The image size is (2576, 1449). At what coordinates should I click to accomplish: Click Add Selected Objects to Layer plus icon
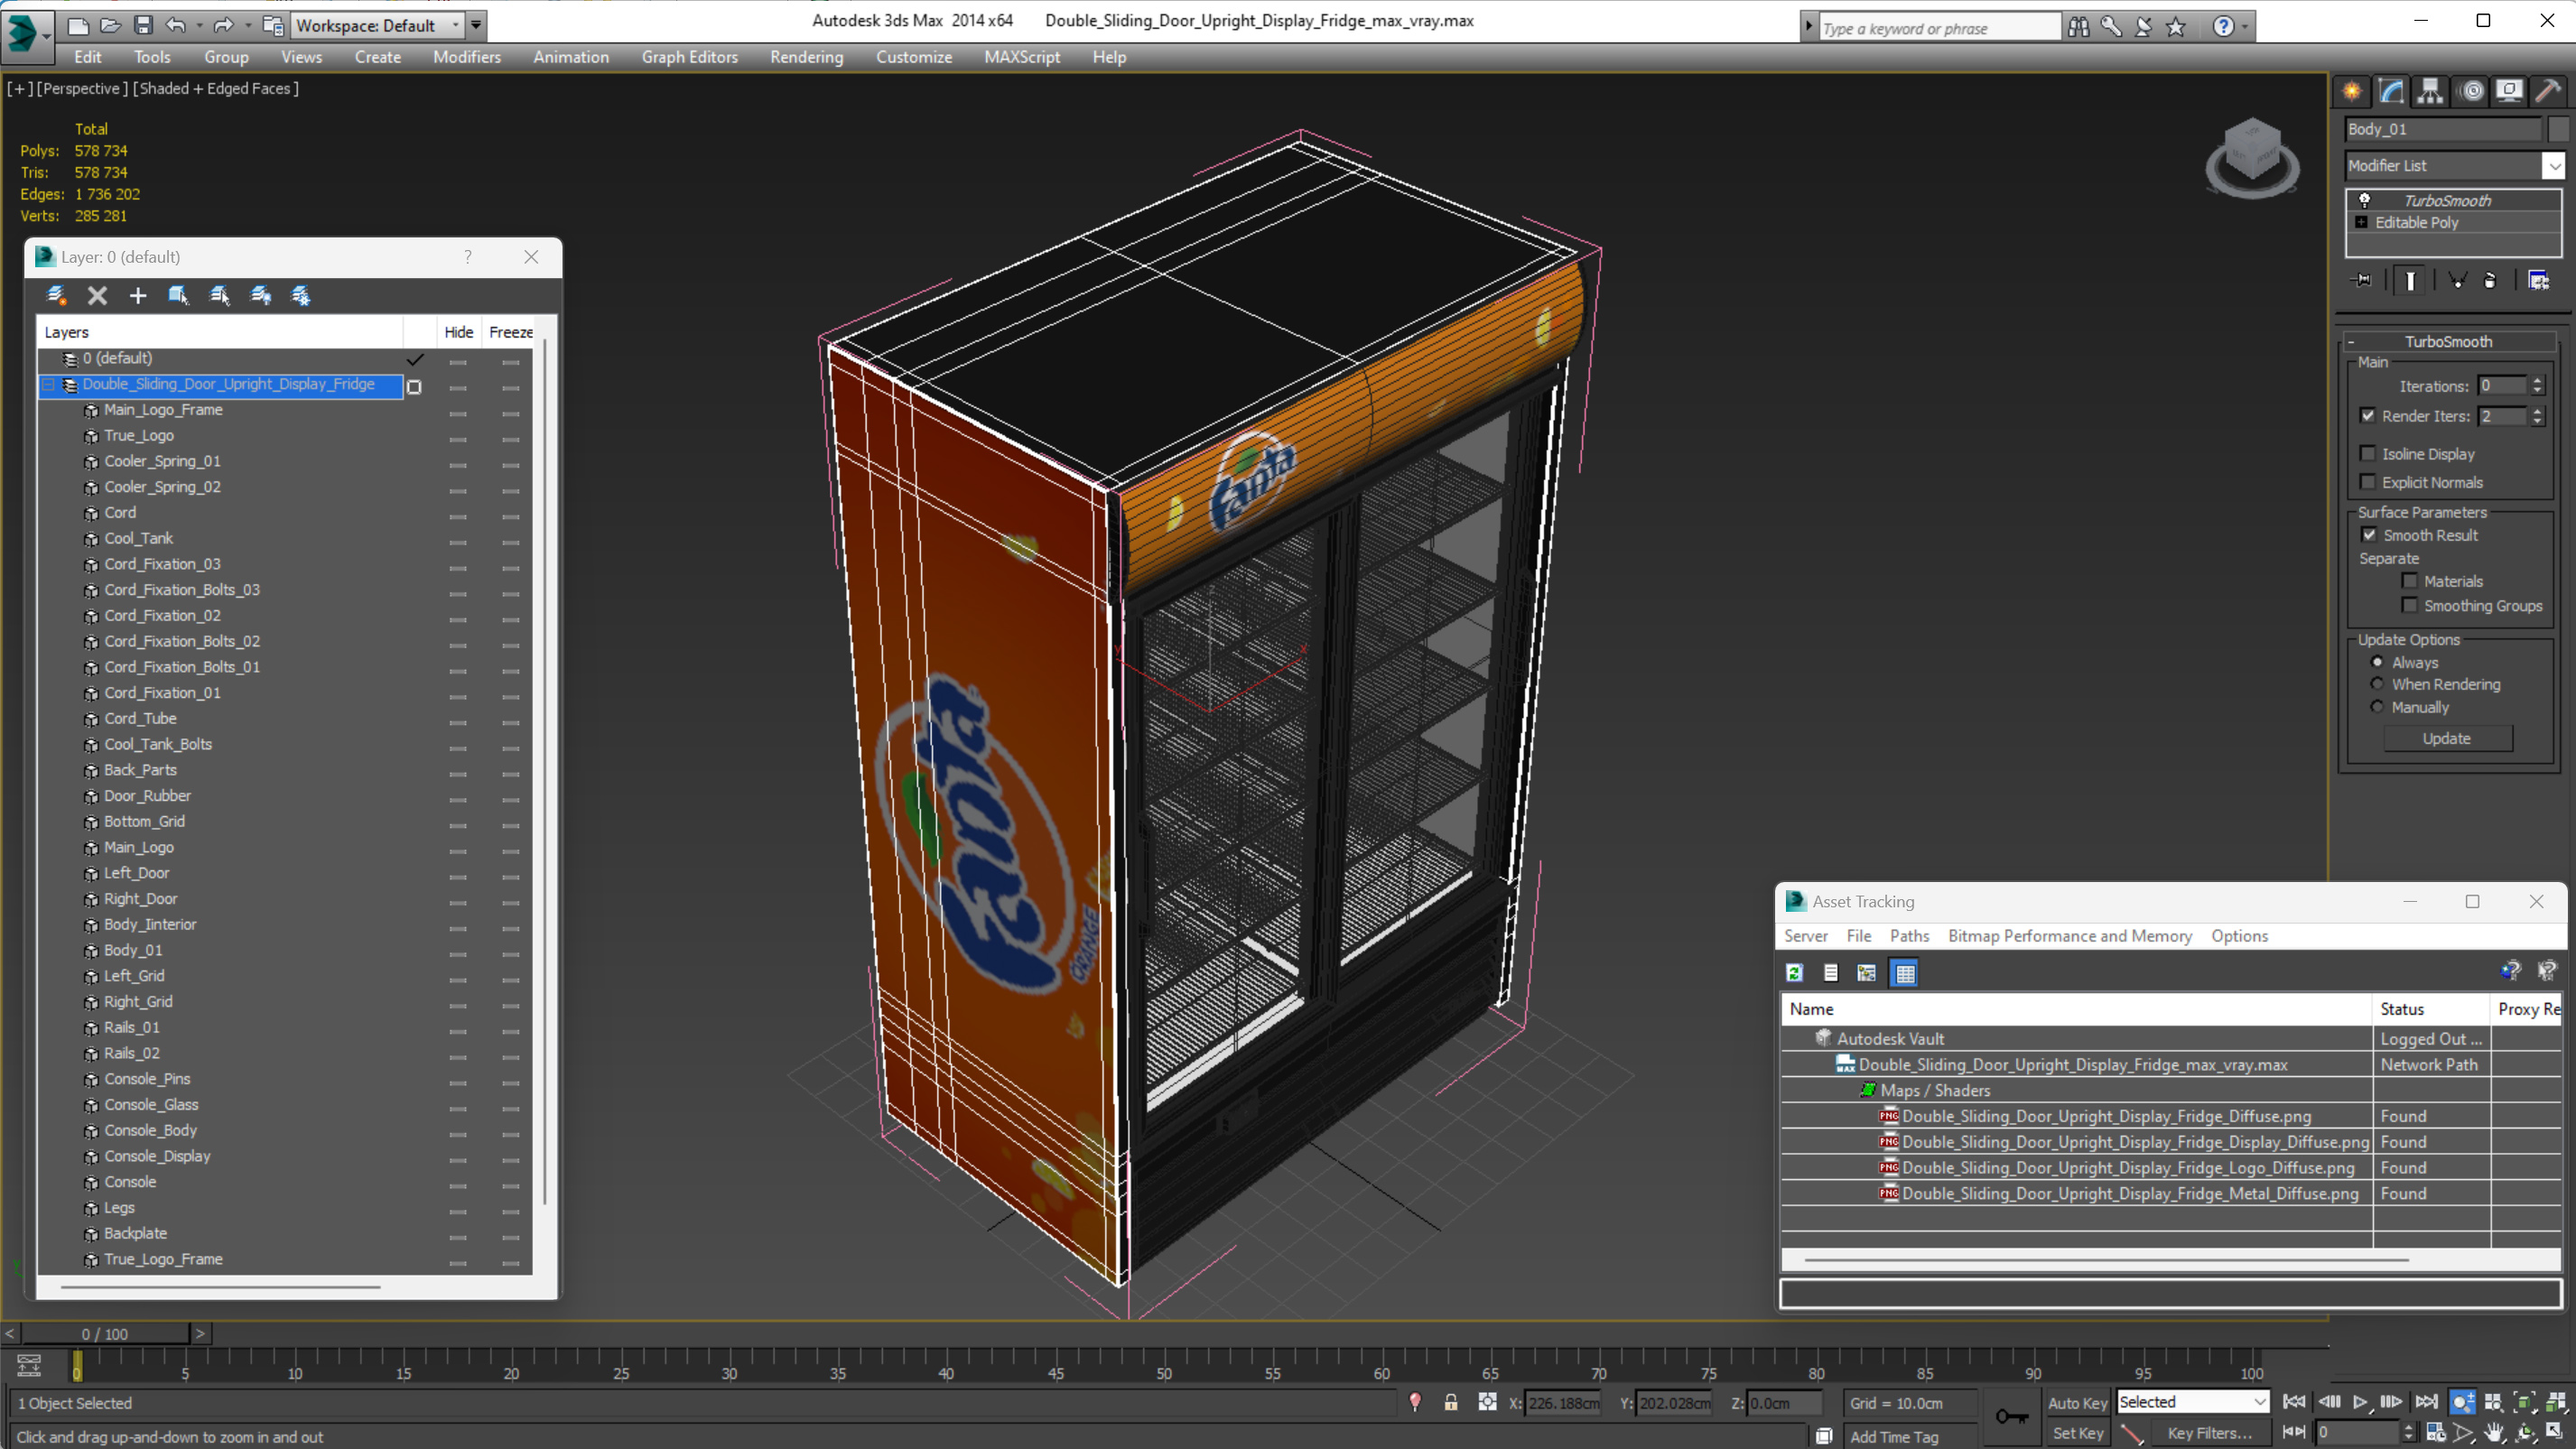[x=138, y=295]
